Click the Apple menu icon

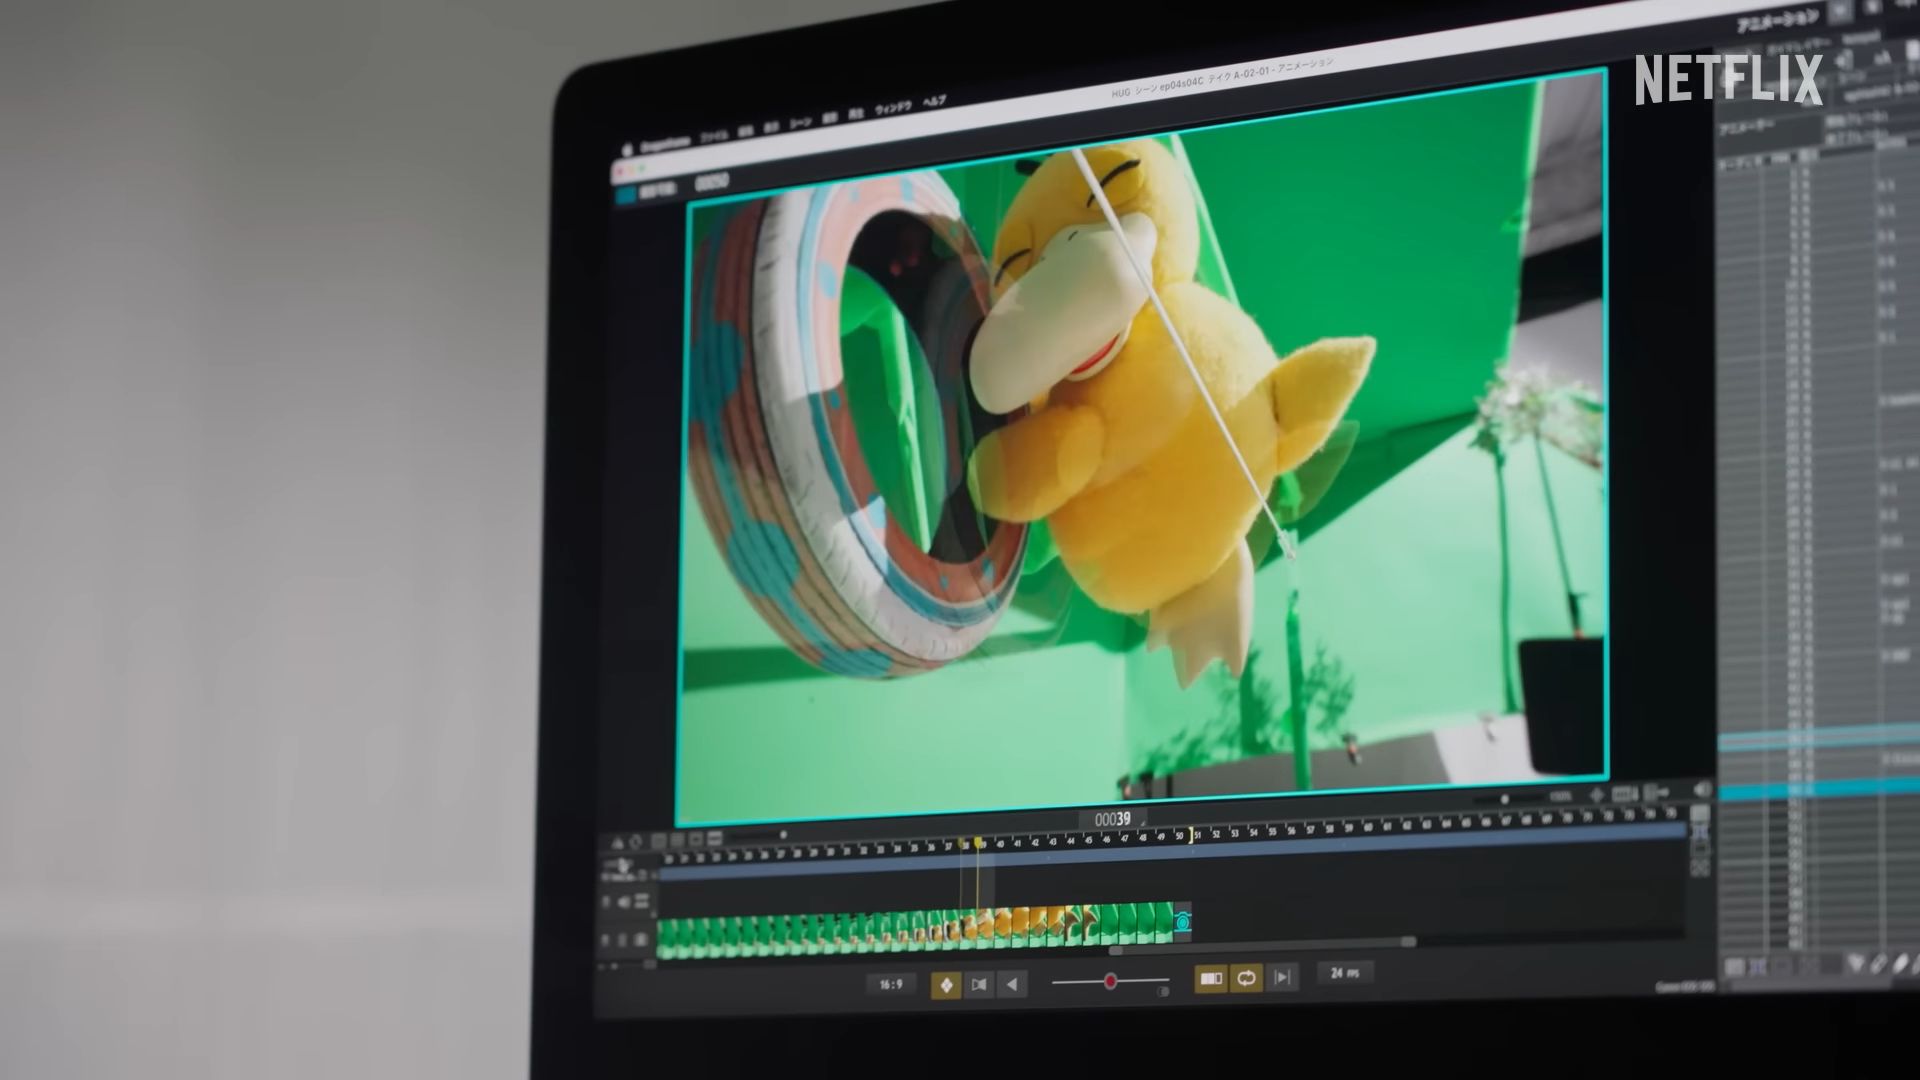[628, 148]
